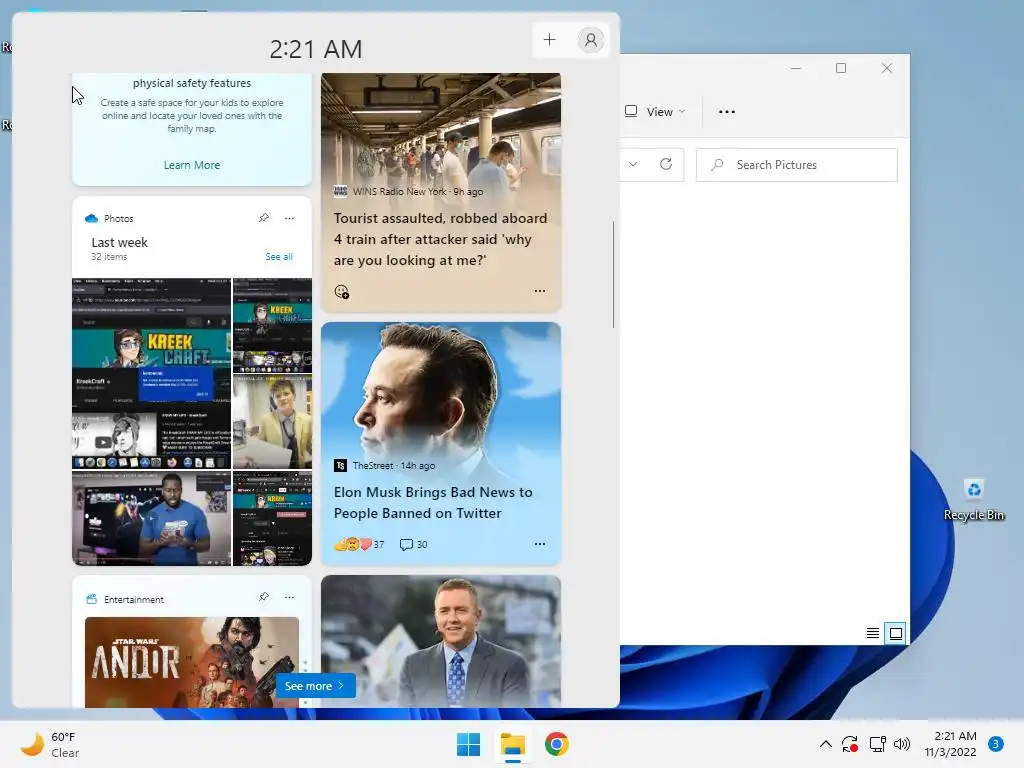The height and width of the screenshot is (768, 1024).
Task: Expand the address bar history dropdown
Action: tap(633, 164)
